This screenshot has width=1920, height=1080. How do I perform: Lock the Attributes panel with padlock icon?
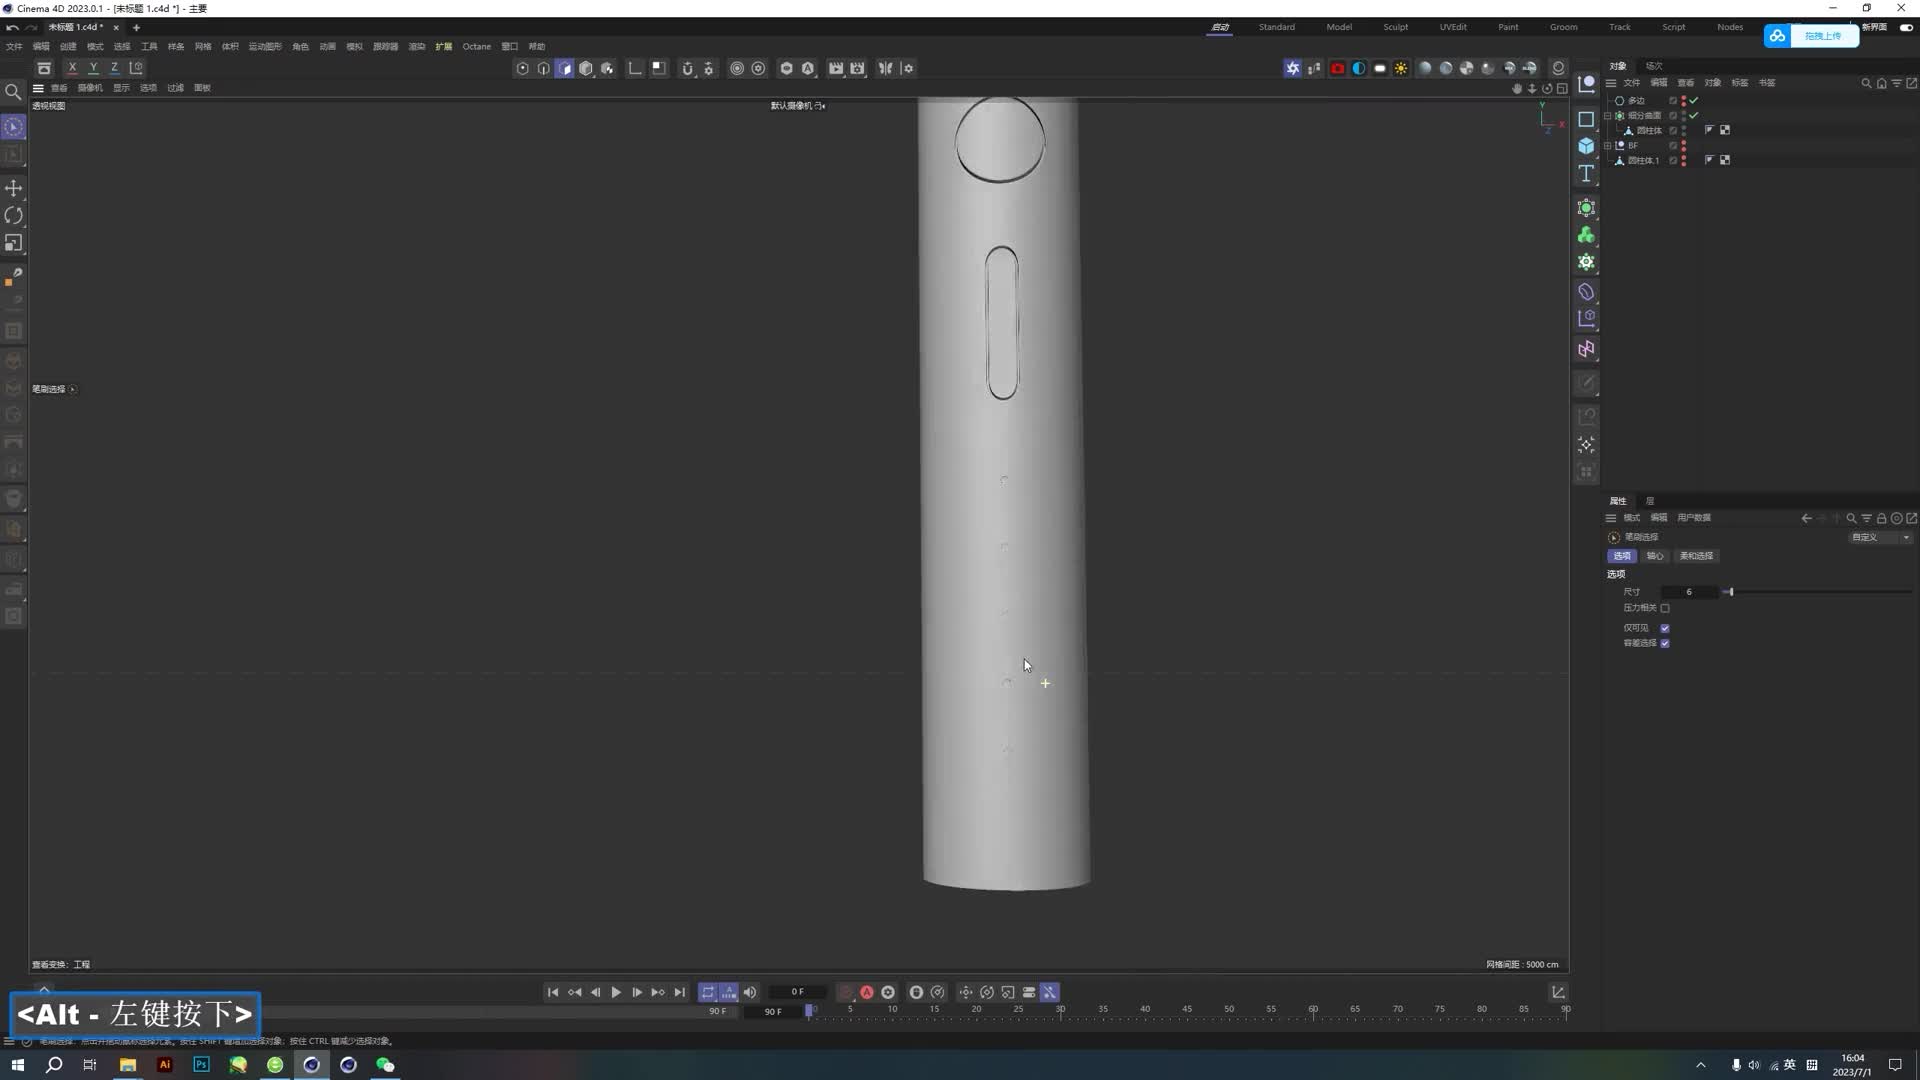pyautogui.click(x=1881, y=518)
